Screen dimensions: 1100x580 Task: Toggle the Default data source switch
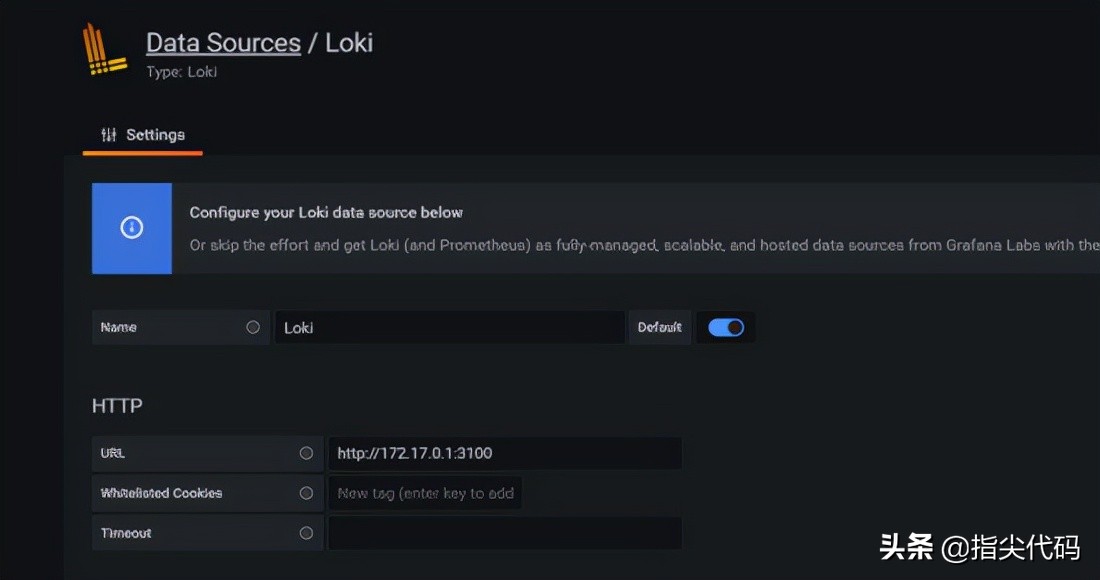[726, 327]
